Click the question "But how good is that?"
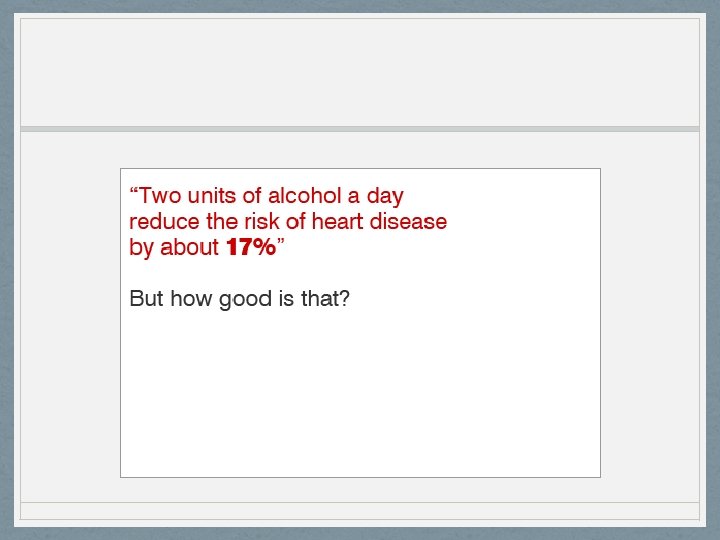This screenshot has height=540, width=720. point(240,298)
